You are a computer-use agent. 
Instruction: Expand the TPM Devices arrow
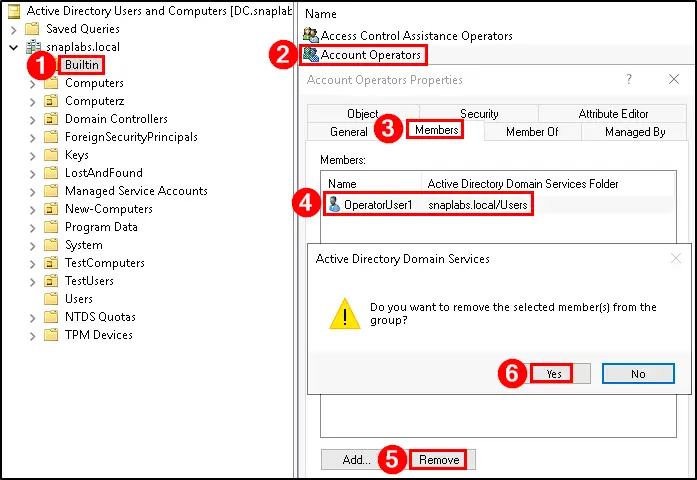[x=32, y=335]
